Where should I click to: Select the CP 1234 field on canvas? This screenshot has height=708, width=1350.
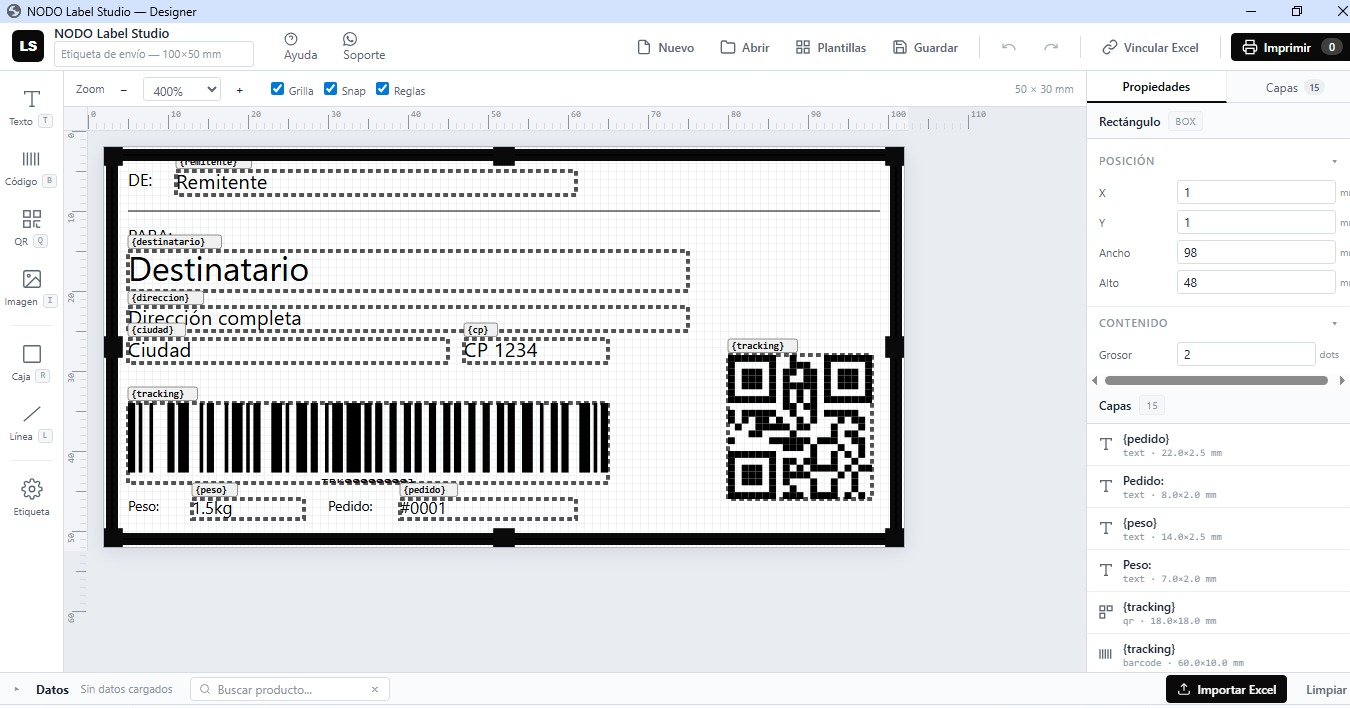[x=536, y=350]
